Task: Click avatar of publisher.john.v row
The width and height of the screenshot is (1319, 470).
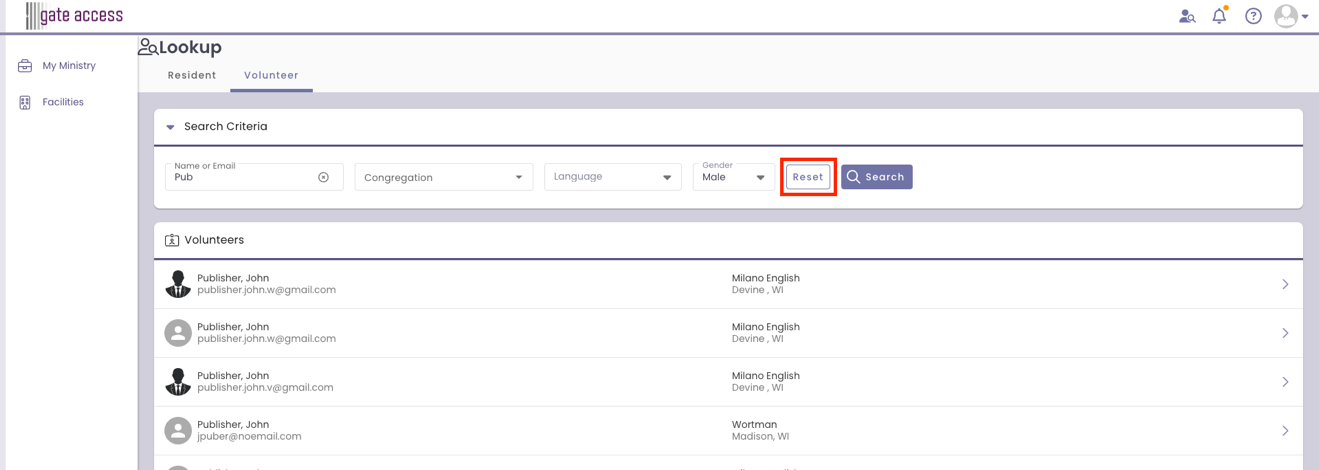Action: click(x=178, y=382)
